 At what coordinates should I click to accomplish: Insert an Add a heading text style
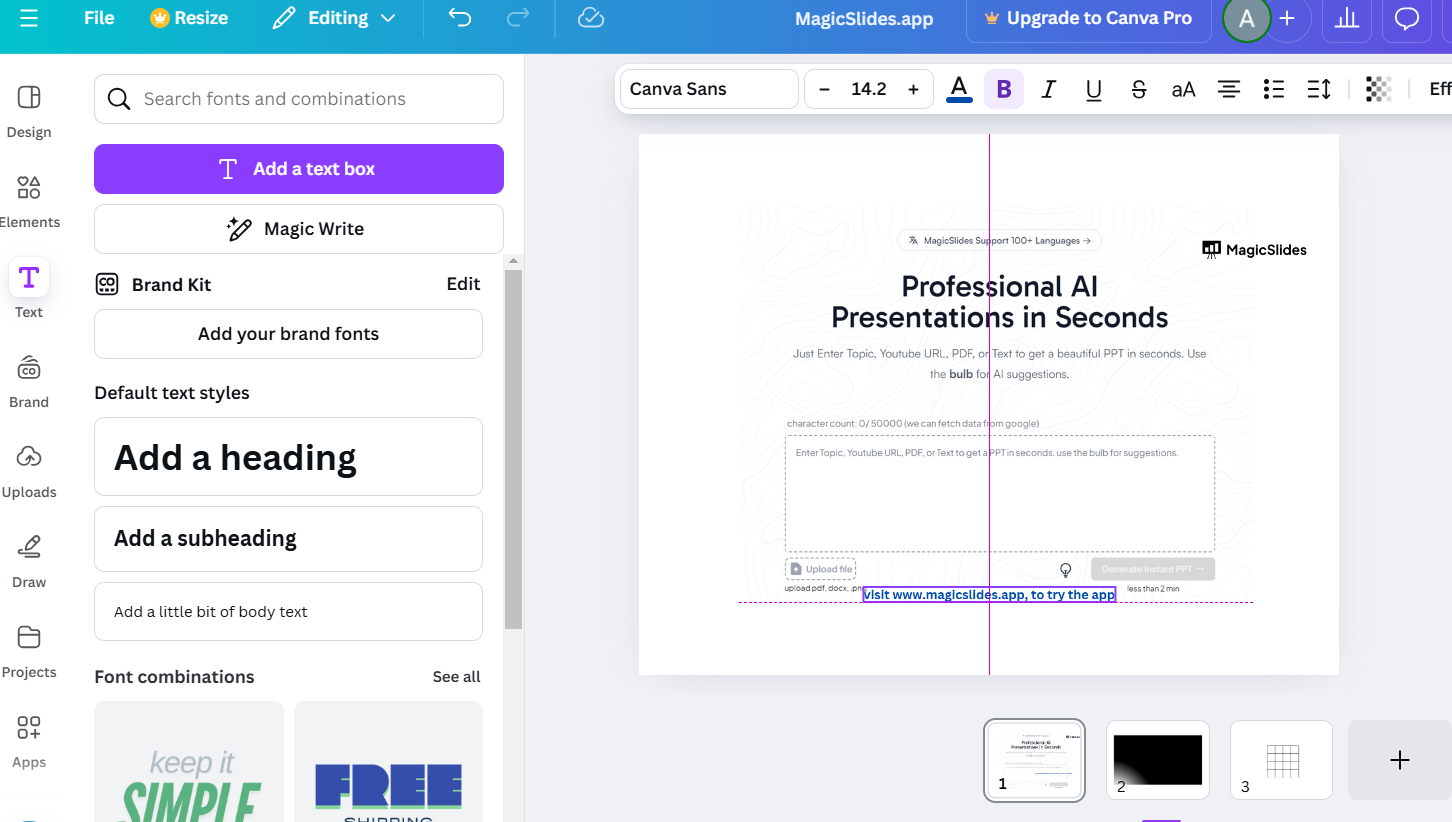288,457
